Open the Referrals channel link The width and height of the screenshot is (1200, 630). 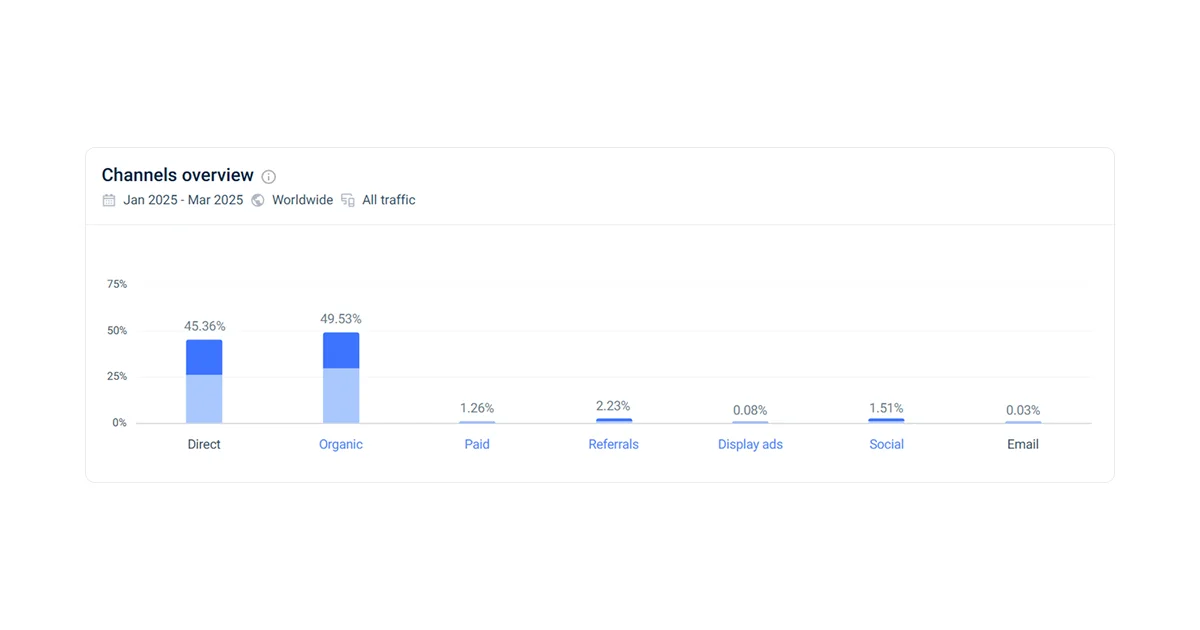pos(613,444)
